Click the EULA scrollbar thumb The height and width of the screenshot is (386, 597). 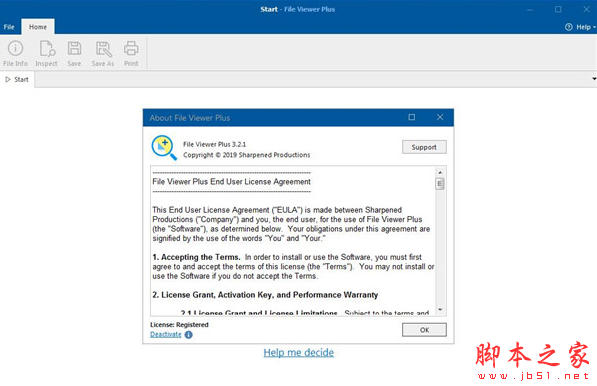(x=440, y=184)
